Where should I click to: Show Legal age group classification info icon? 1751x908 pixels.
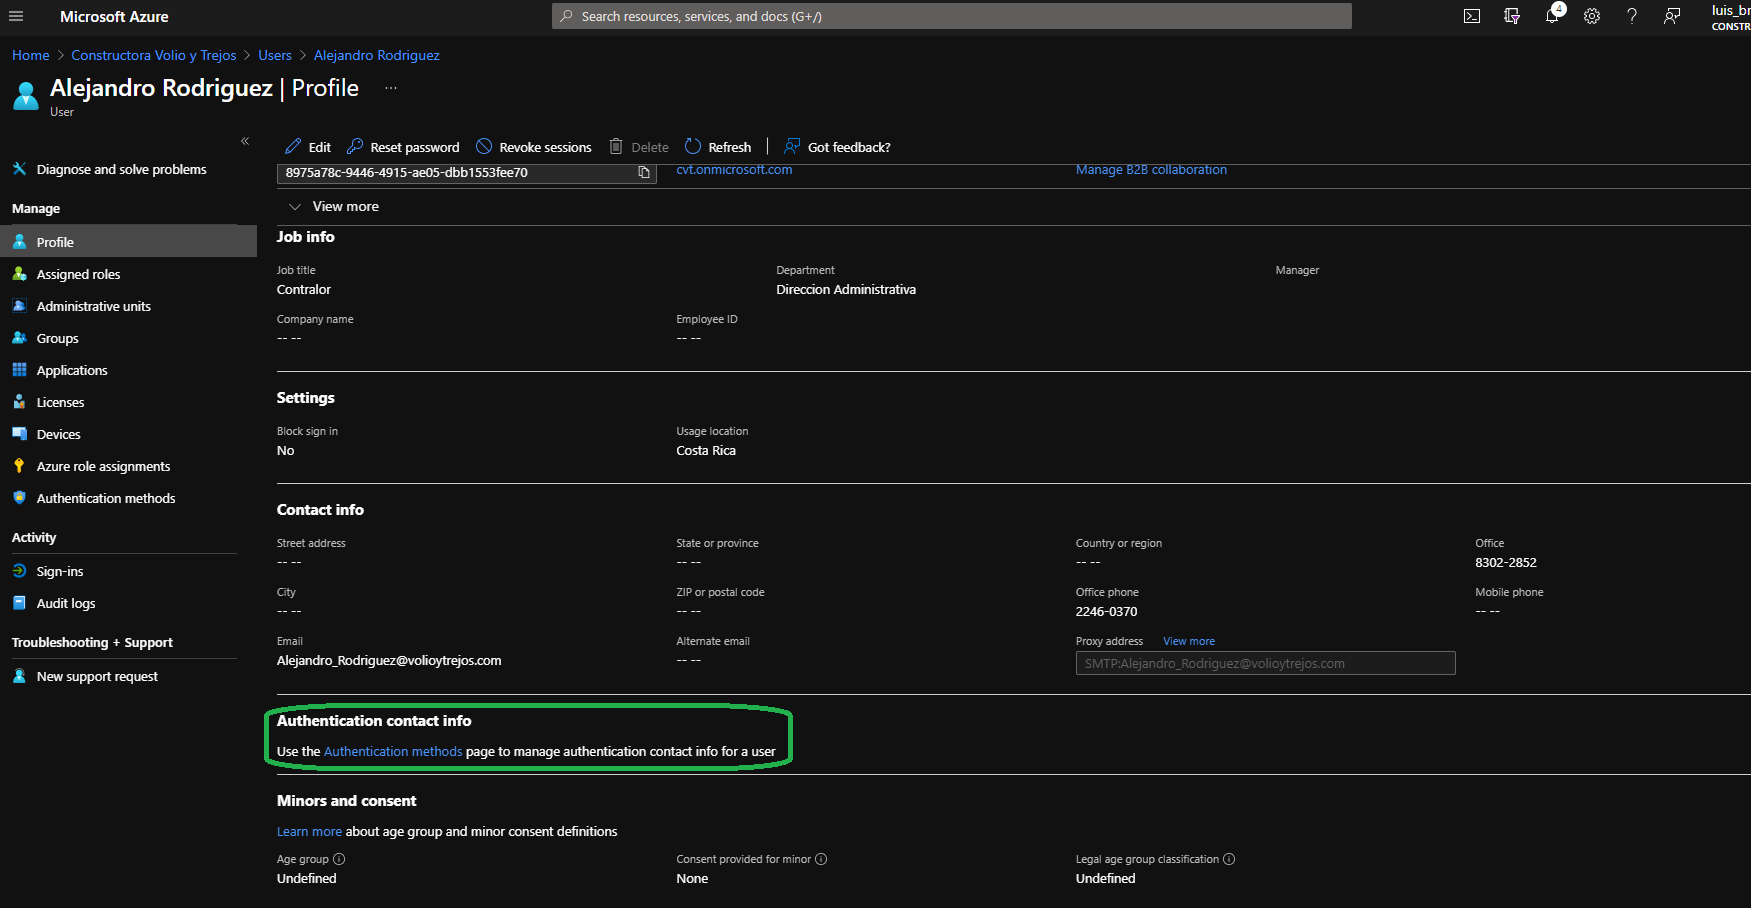1229,859
